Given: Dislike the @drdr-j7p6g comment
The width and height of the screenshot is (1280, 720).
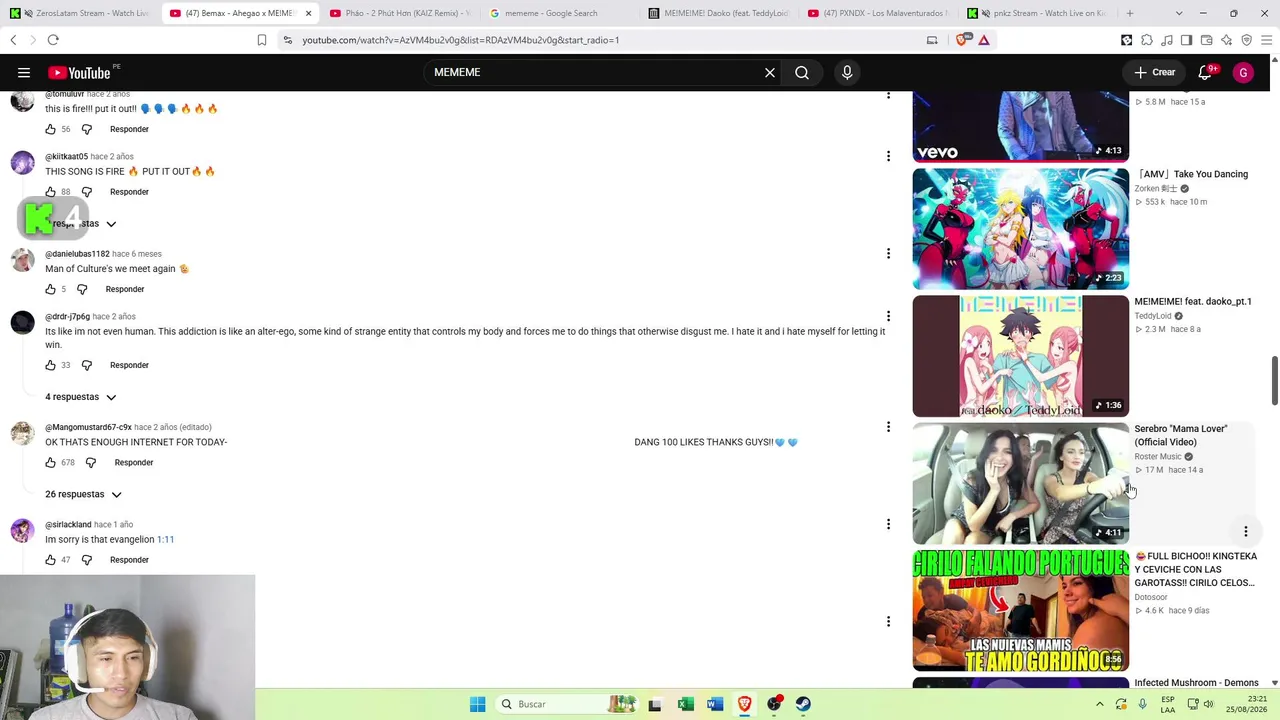Looking at the screenshot, I should (87, 365).
